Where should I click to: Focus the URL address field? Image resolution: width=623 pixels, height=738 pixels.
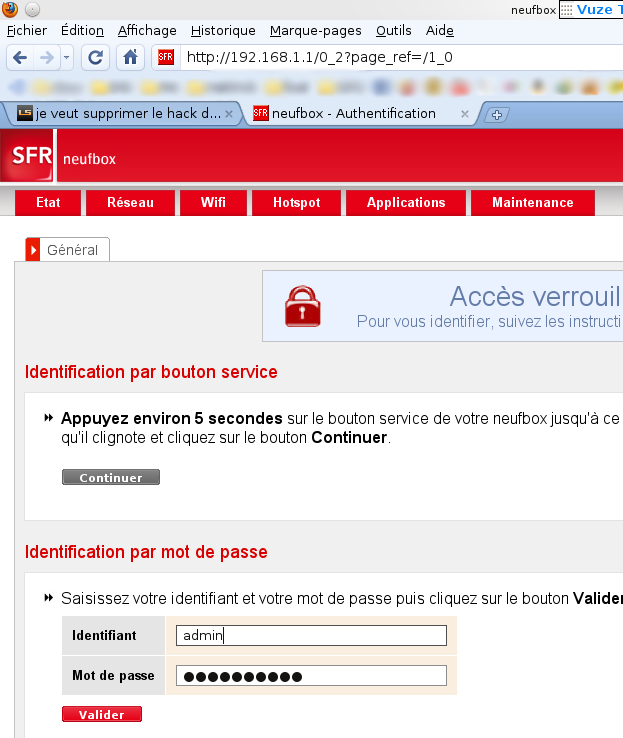point(402,57)
